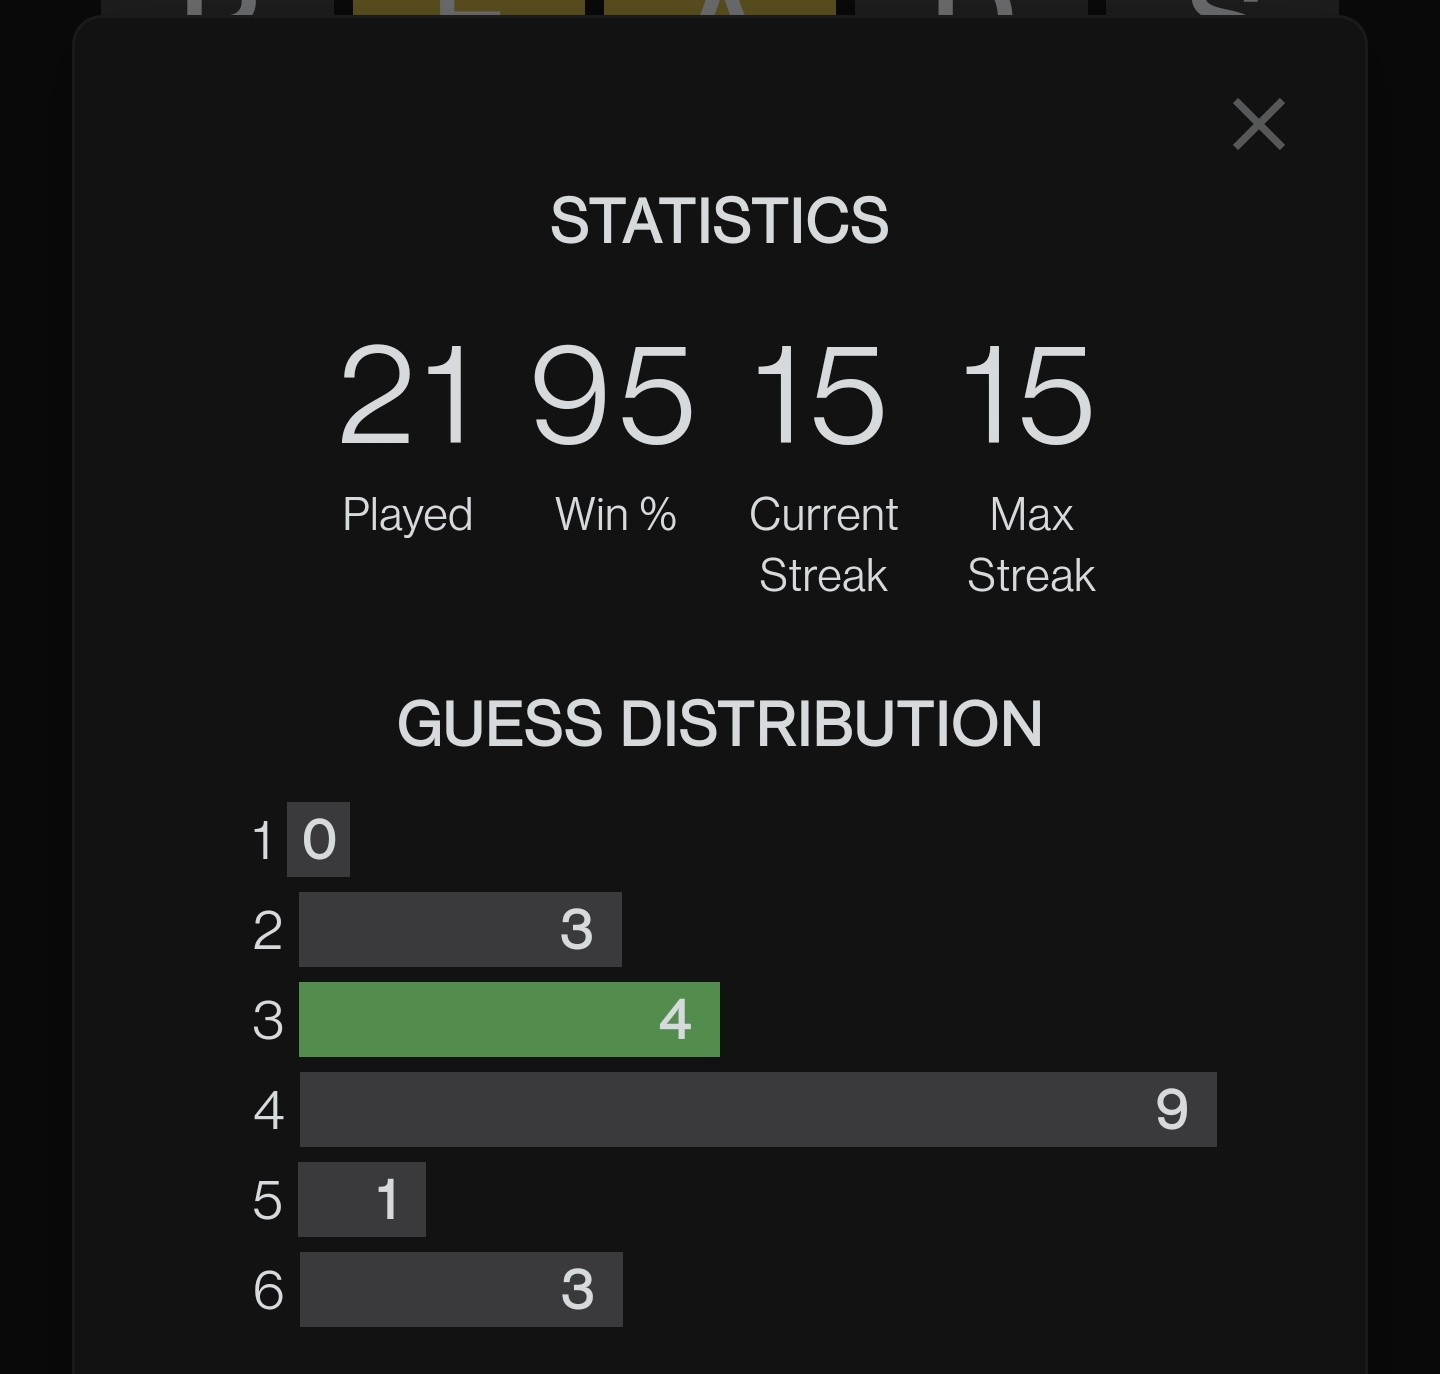Click the longest bar showing 9 wins
The image size is (1440, 1374).
758,1109
